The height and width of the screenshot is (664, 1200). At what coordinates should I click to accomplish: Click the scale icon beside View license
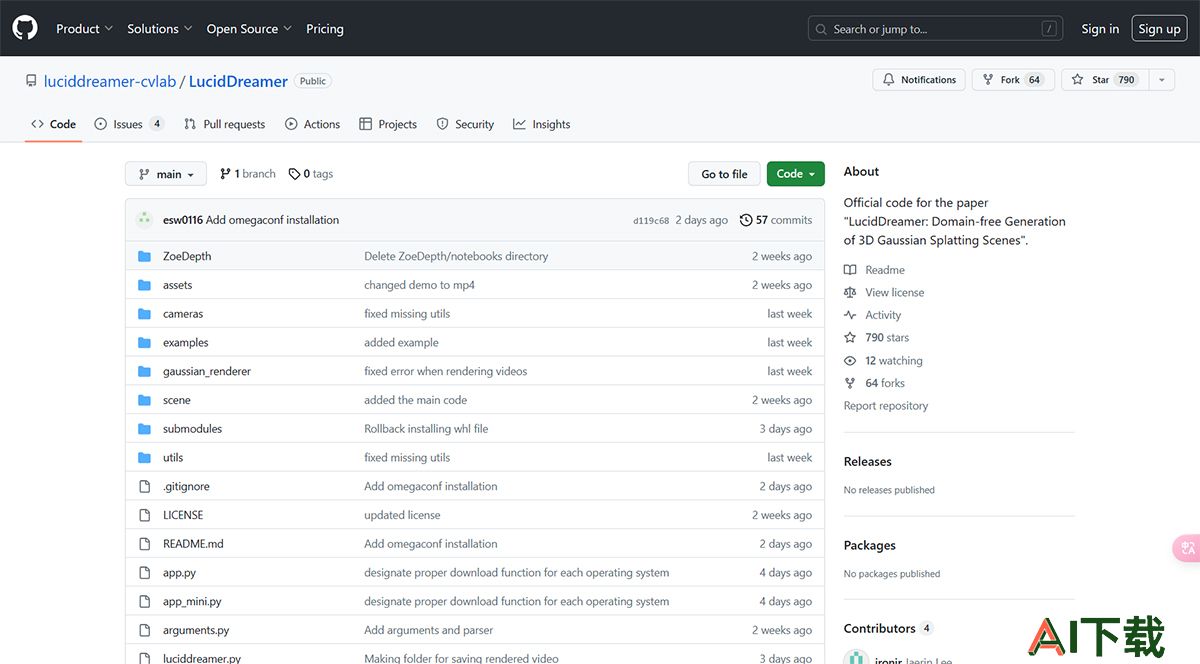tap(850, 293)
